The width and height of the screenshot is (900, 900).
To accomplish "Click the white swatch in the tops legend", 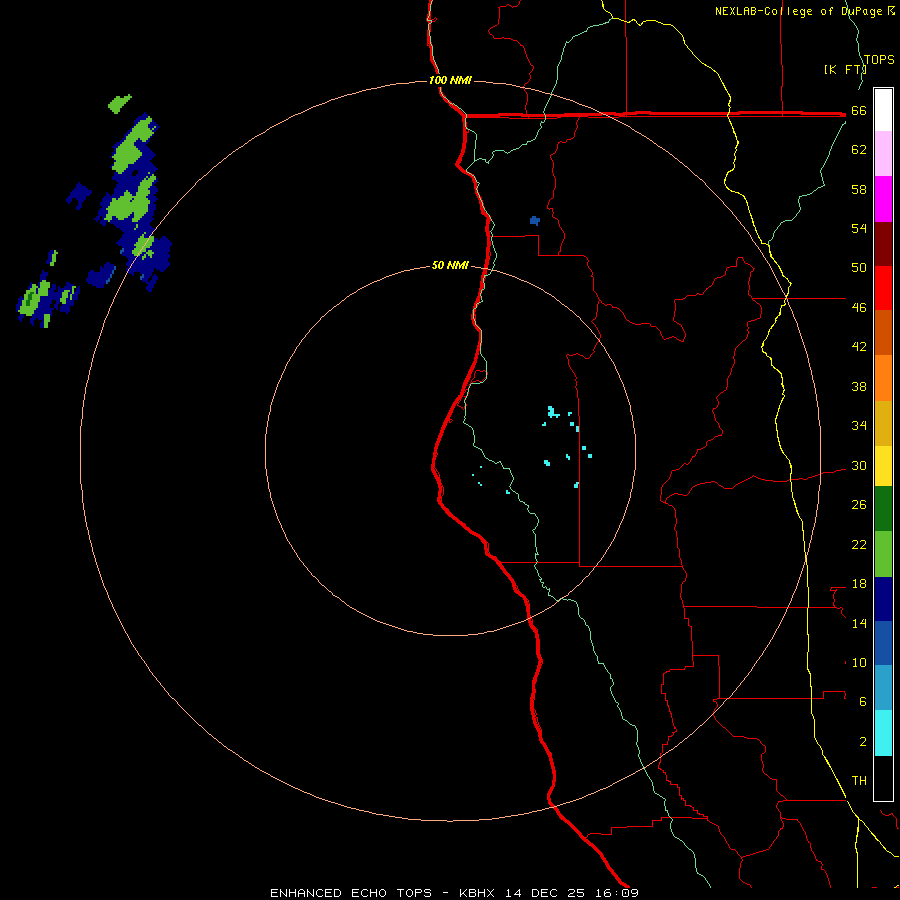I will [x=883, y=110].
